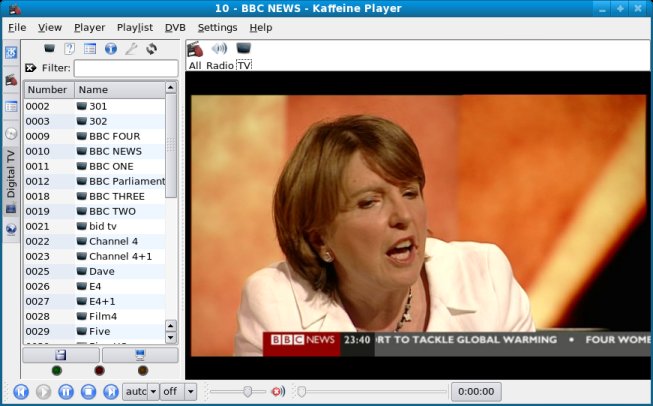Toggle mute speaker icon
653x406 pixels.
point(278,391)
